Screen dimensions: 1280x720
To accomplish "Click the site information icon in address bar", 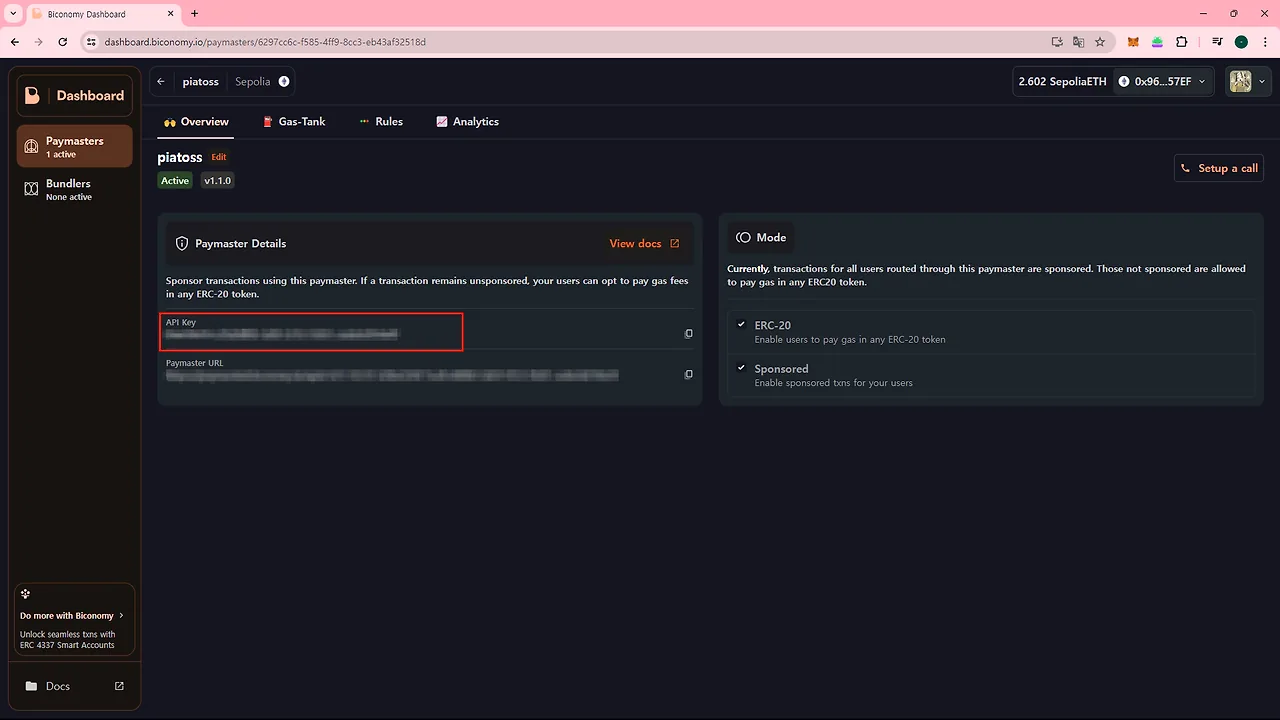I will (x=91, y=42).
